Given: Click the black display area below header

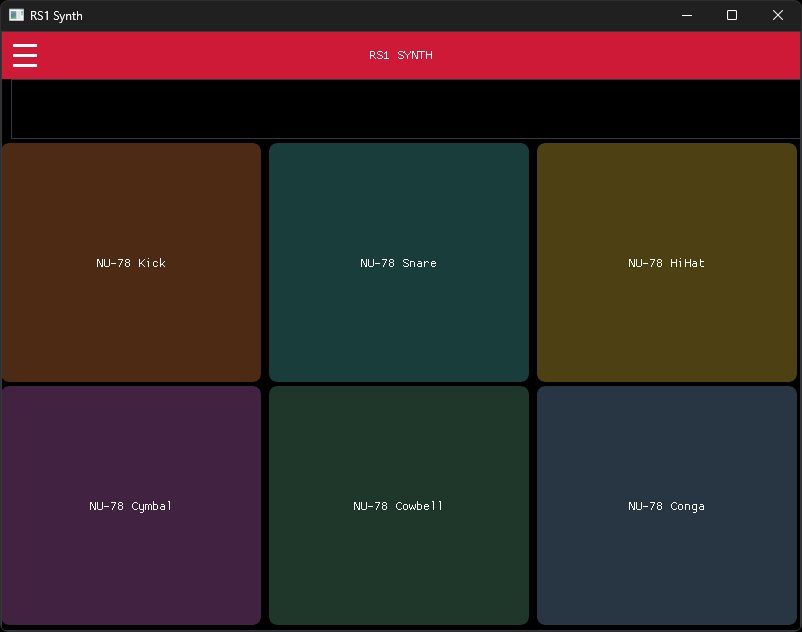Looking at the screenshot, I should [x=406, y=109].
